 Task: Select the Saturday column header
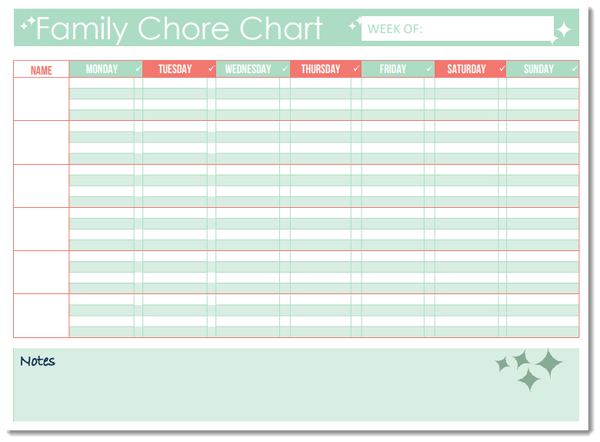point(466,70)
